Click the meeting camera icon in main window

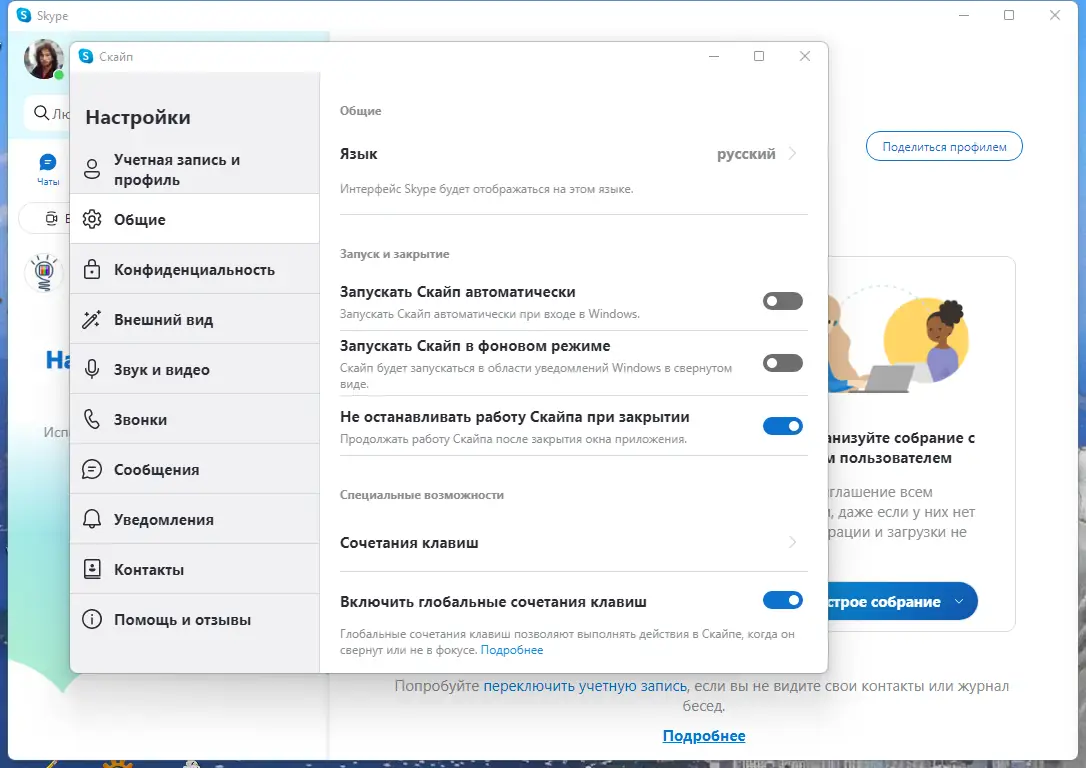pyautogui.click(x=51, y=219)
